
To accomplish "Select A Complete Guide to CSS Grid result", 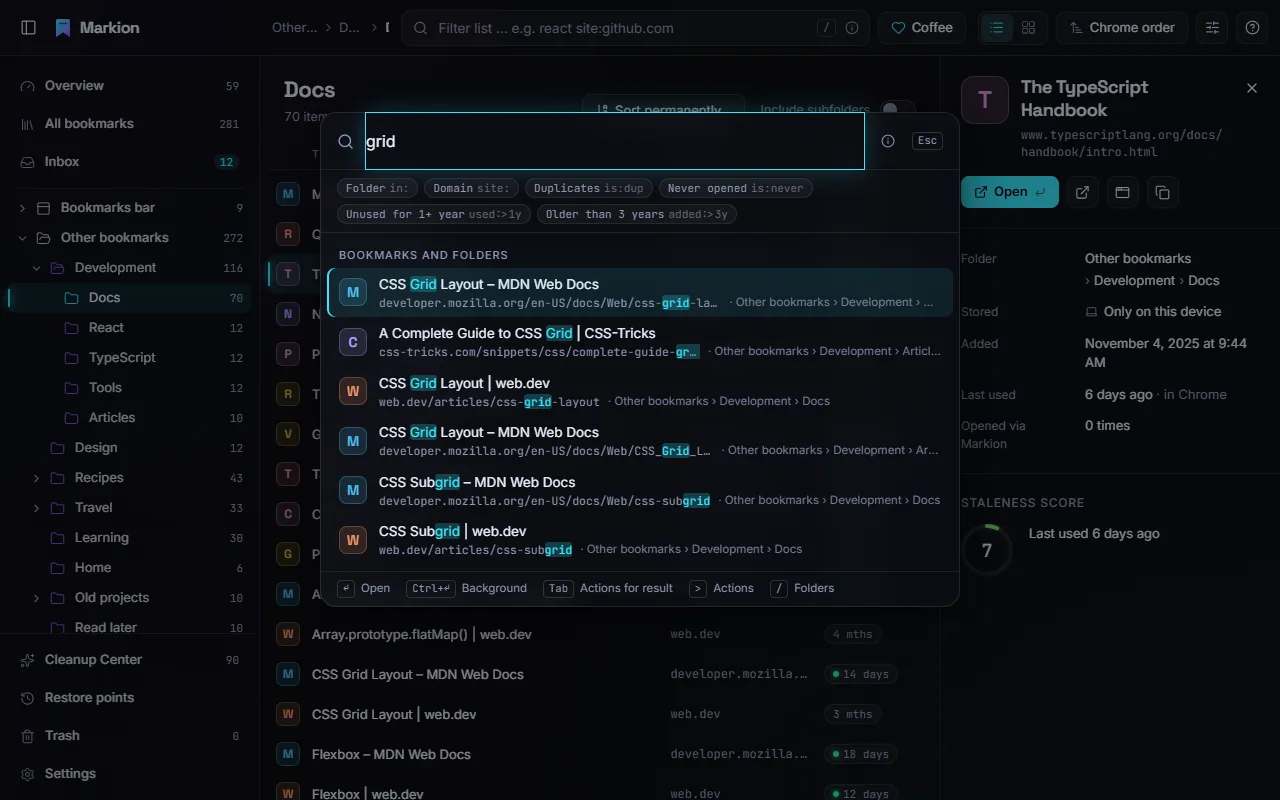I will pyautogui.click(x=640, y=342).
